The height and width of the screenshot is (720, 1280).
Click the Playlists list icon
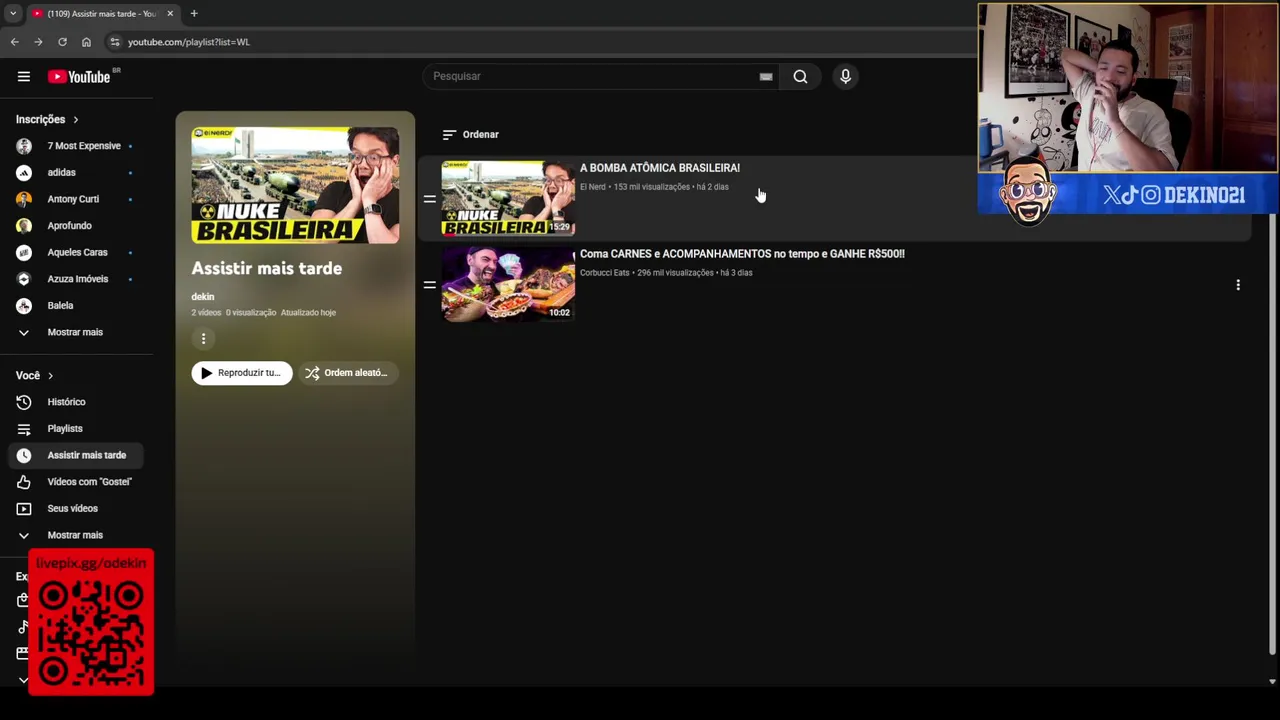point(24,428)
